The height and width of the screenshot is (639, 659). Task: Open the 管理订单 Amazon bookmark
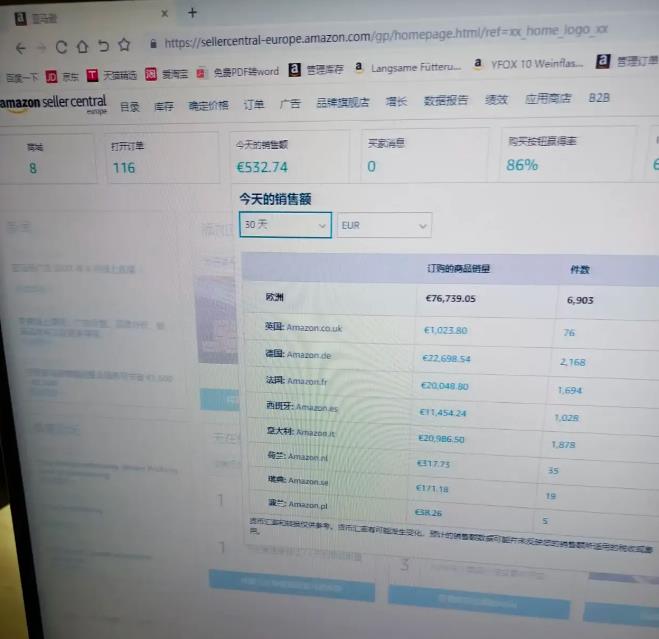627,61
